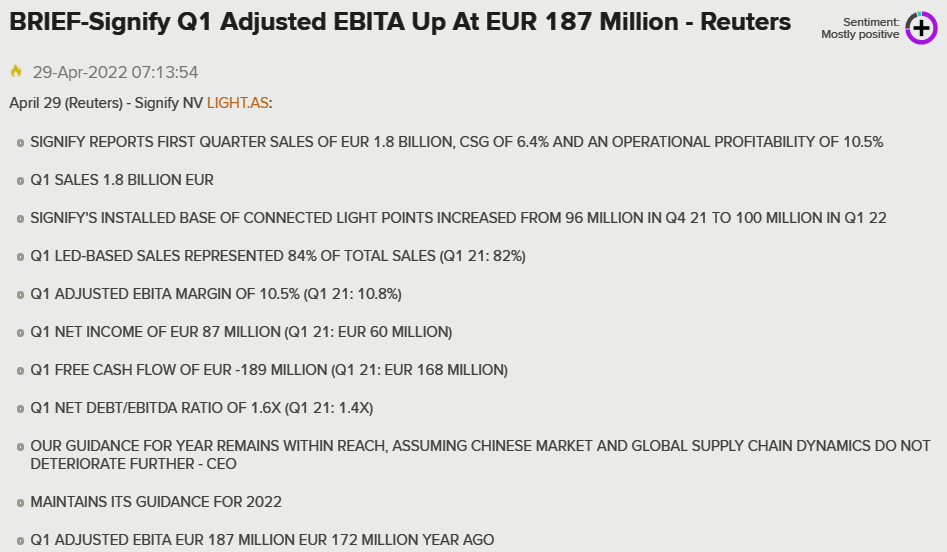The width and height of the screenshot is (947, 552).
Task: Click bullet marker beside Q1 SALES 1.8 BILLION
Action: point(20,181)
